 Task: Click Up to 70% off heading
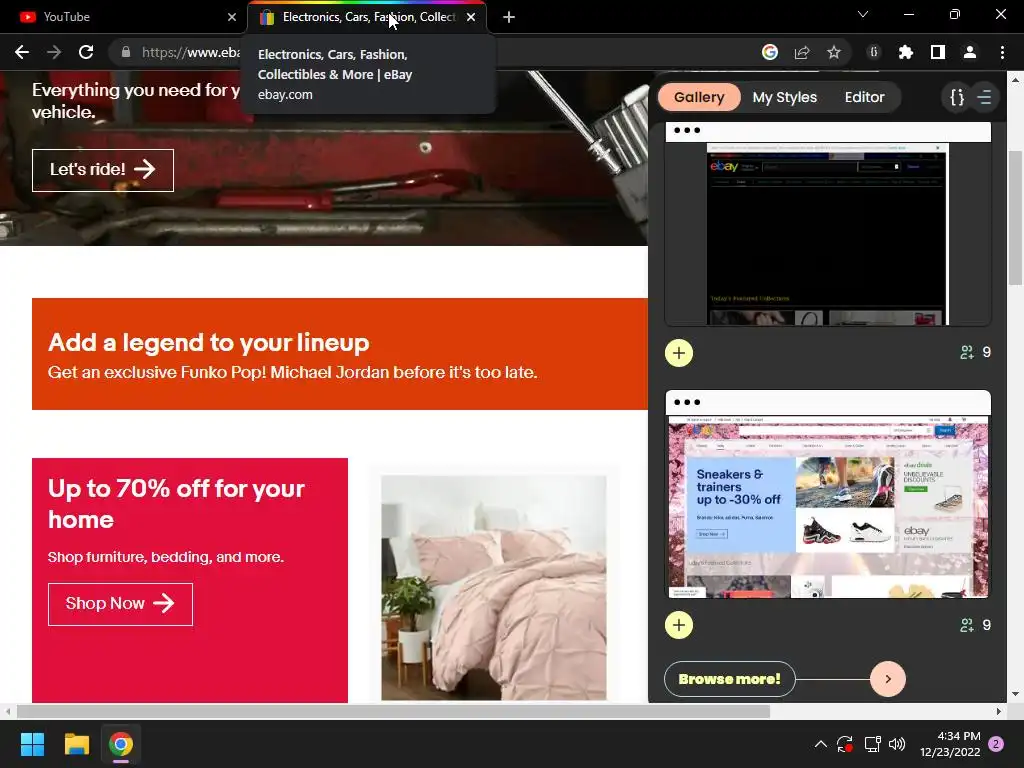coord(176,504)
